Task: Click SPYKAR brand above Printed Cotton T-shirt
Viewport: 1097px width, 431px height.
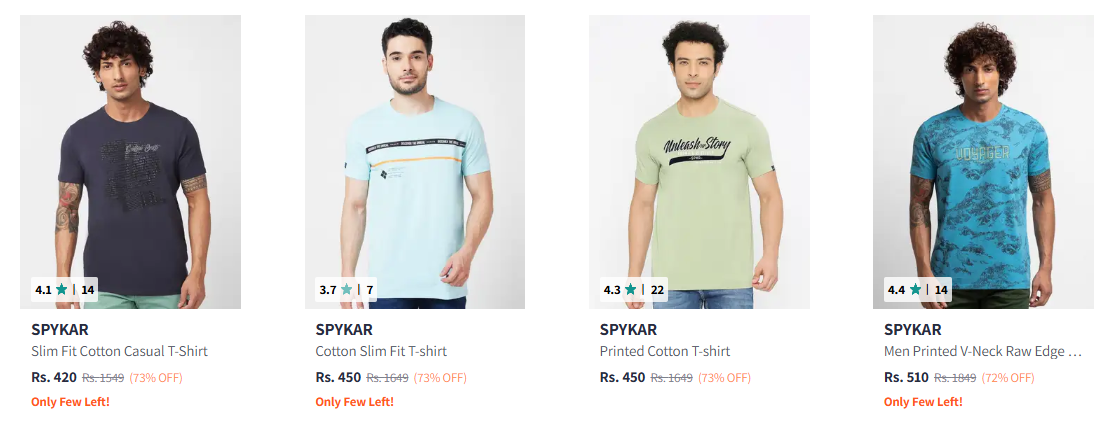Action: [628, 330]
